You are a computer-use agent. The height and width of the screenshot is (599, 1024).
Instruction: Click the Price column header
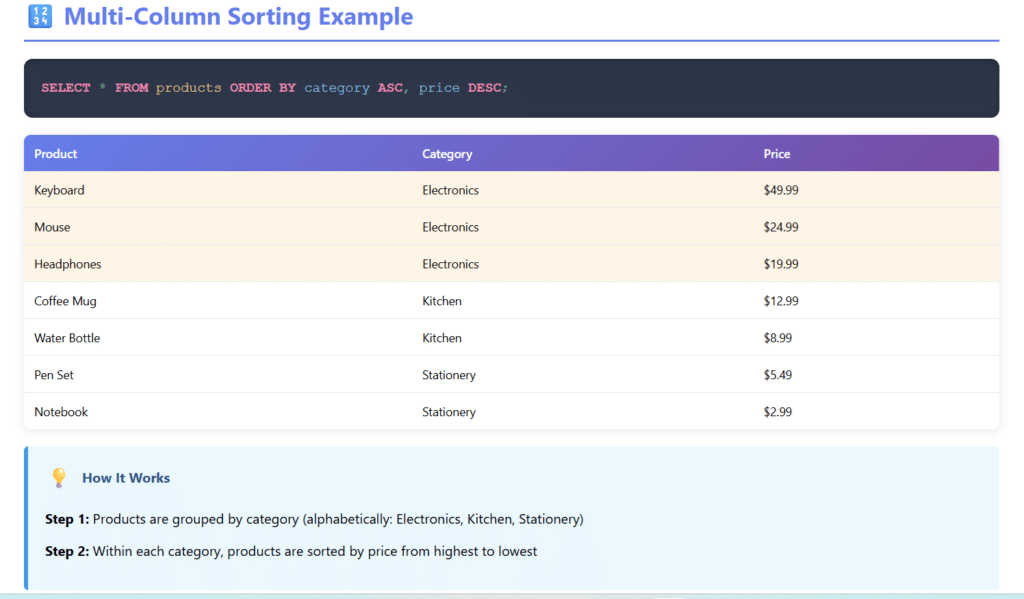(x=776, y=154)
